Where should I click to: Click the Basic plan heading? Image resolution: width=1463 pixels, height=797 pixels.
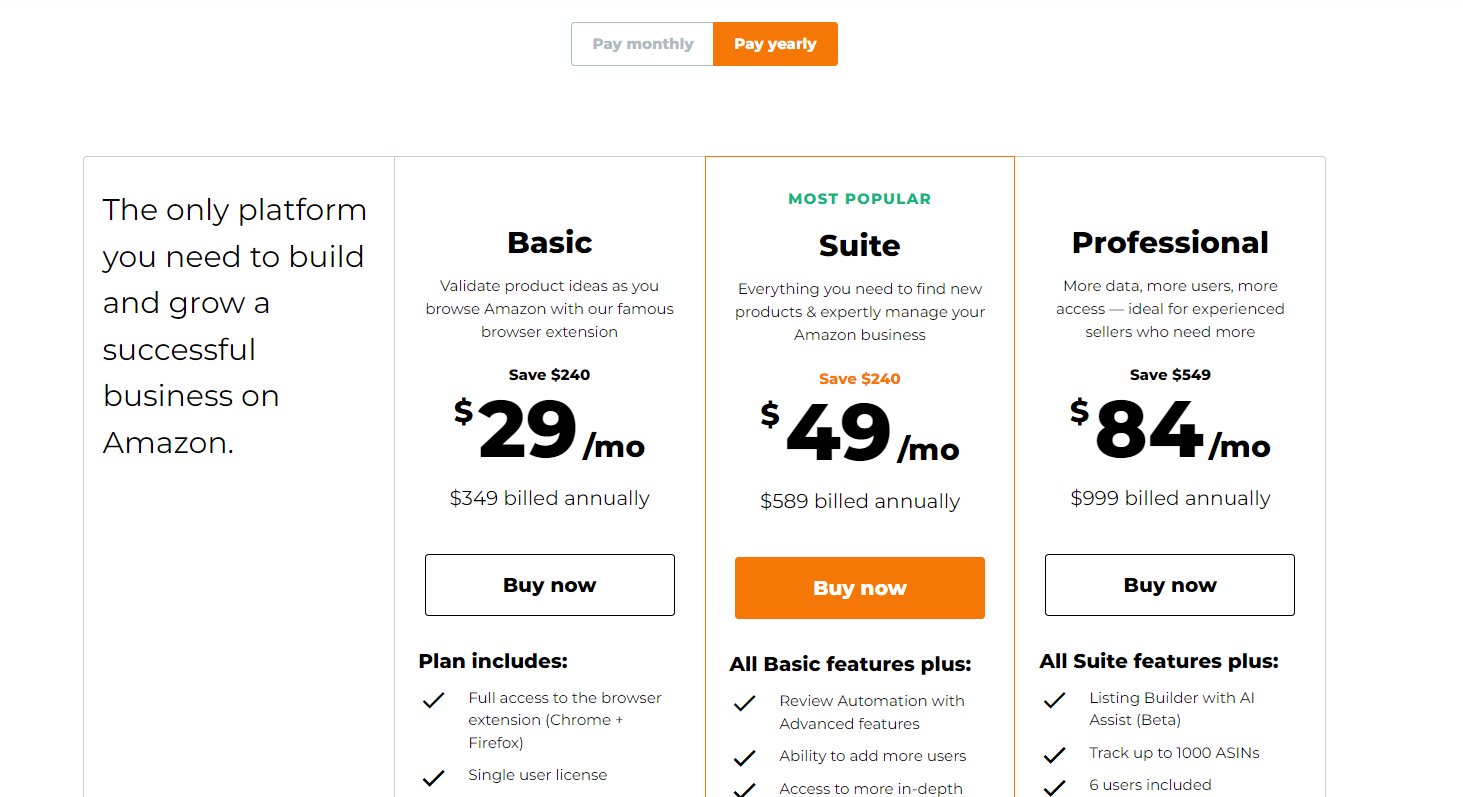click(549, 242)
